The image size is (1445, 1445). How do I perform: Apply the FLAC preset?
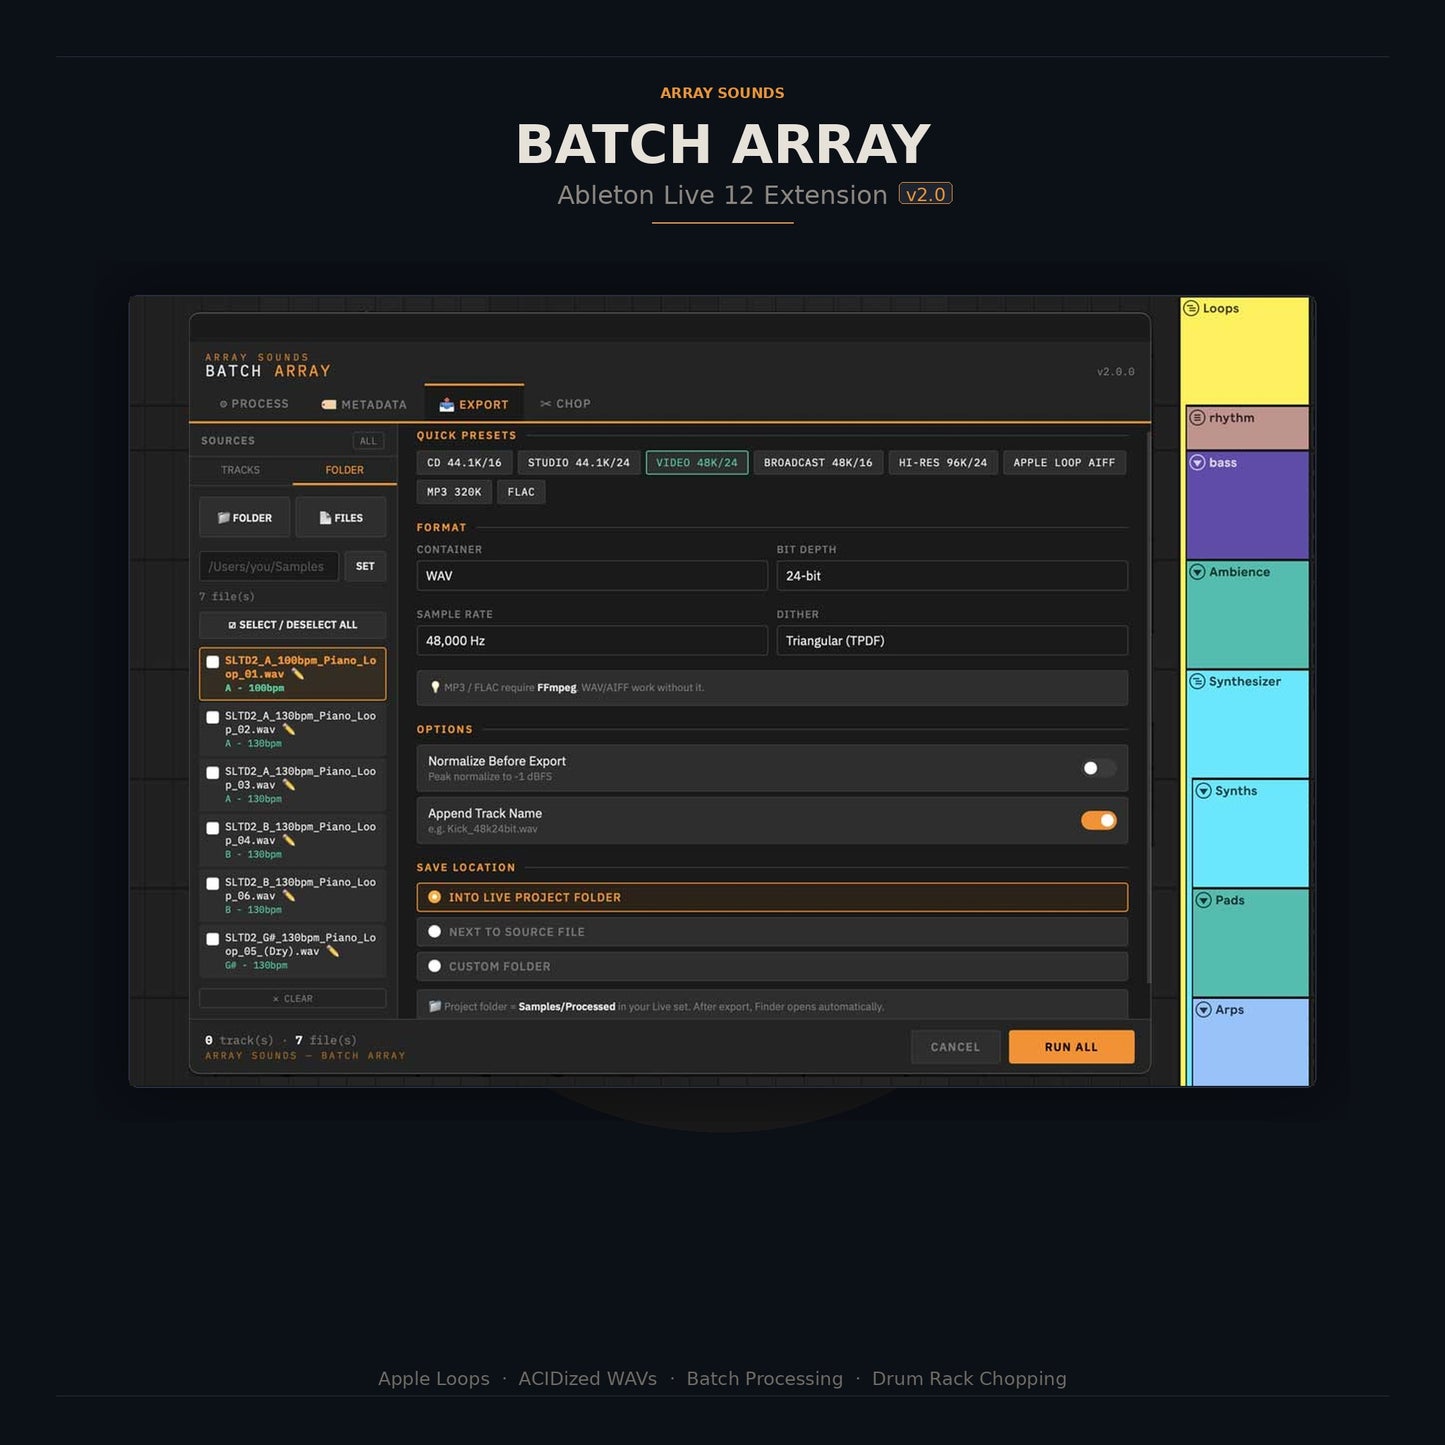coord(521,492)
